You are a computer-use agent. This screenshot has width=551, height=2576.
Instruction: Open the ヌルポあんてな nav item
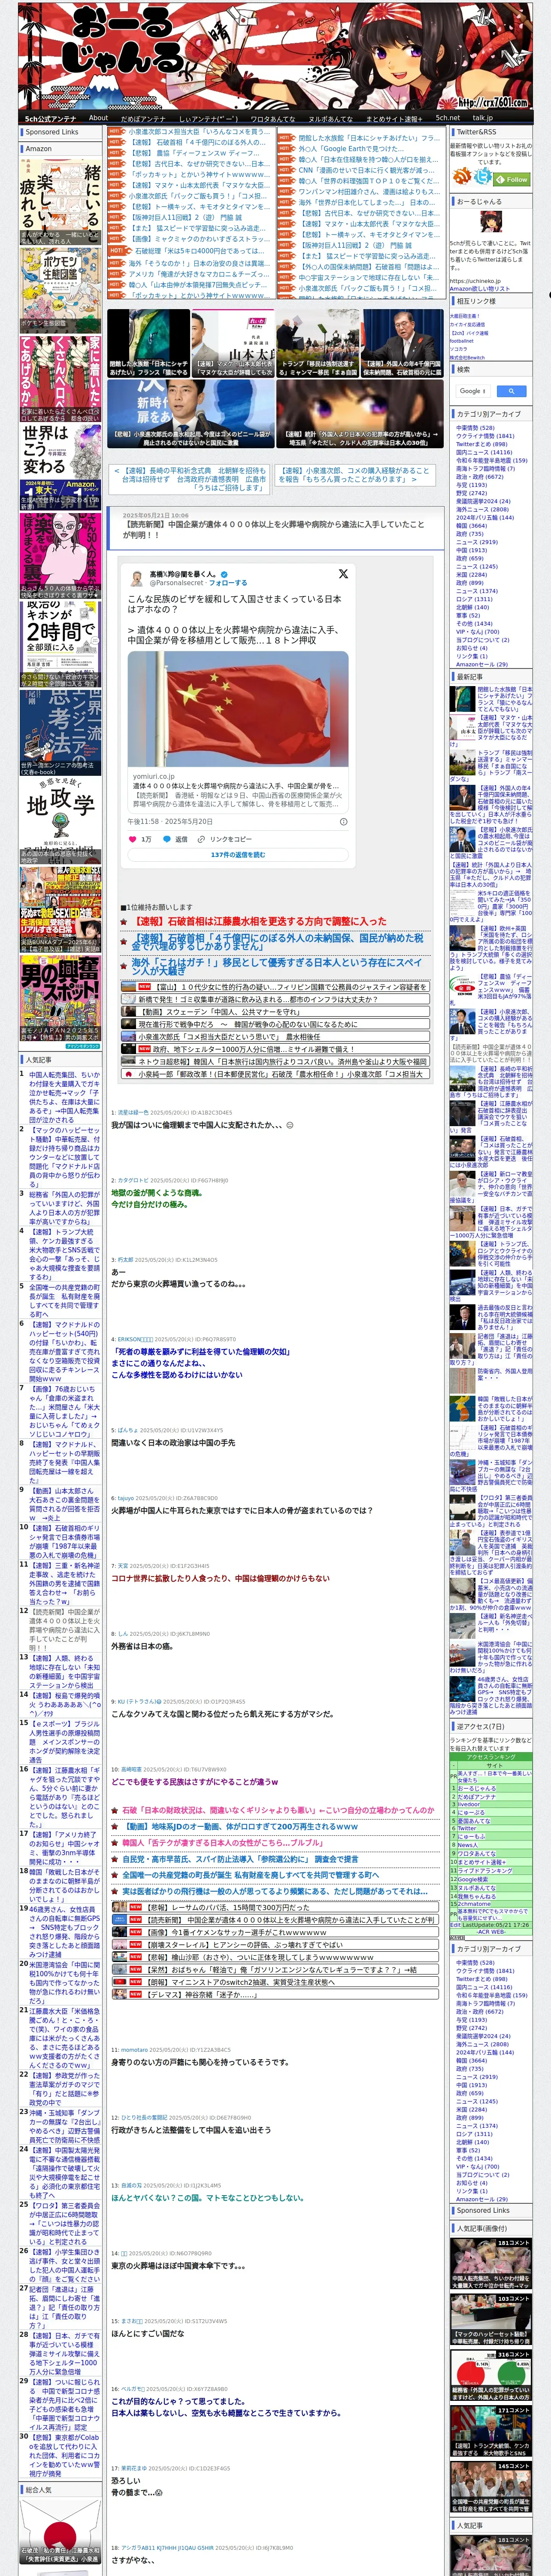330,118
